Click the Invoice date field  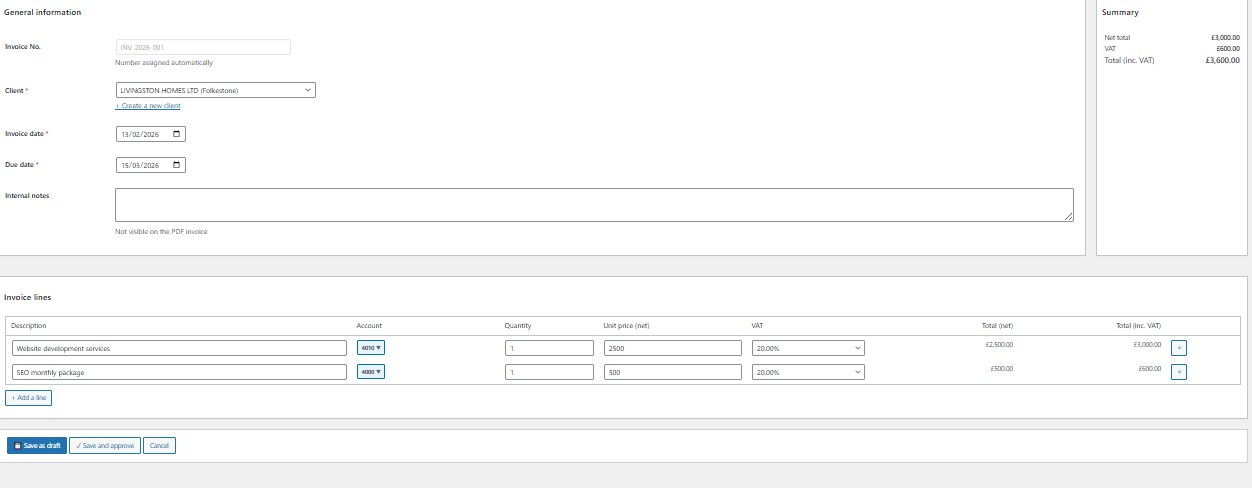[x=151, y=134]
